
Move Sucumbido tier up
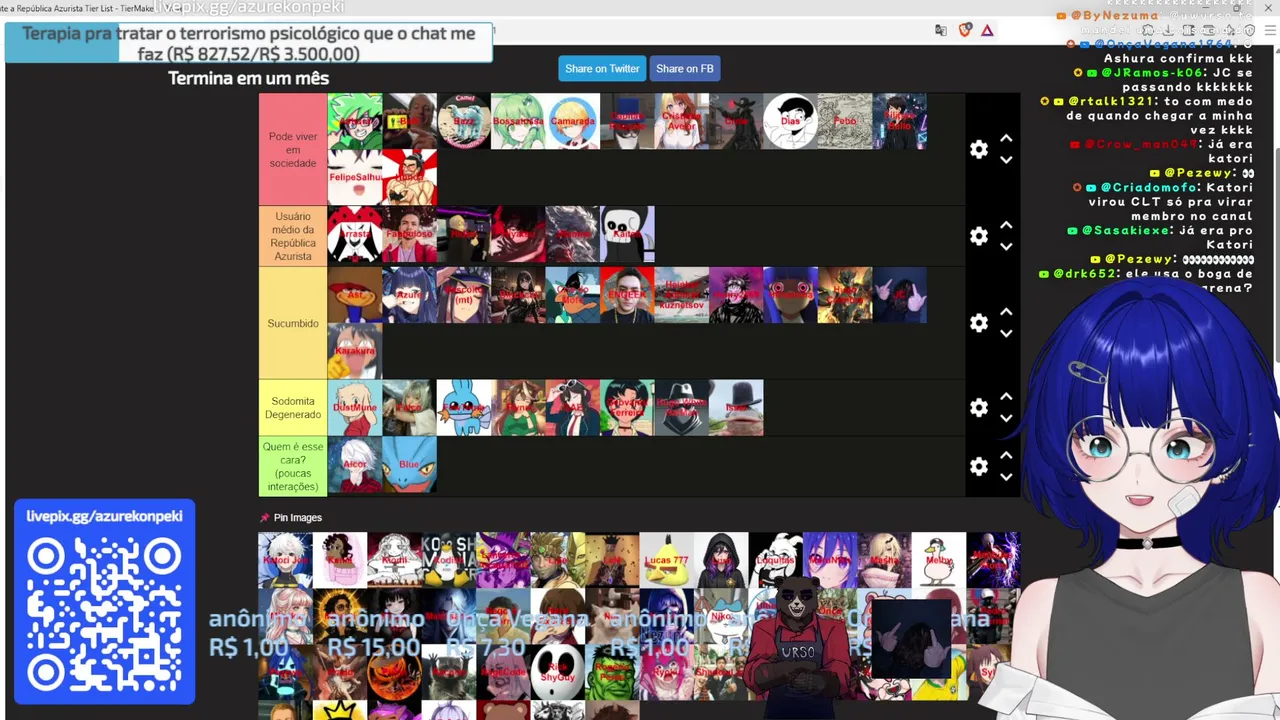point(1006,312)
